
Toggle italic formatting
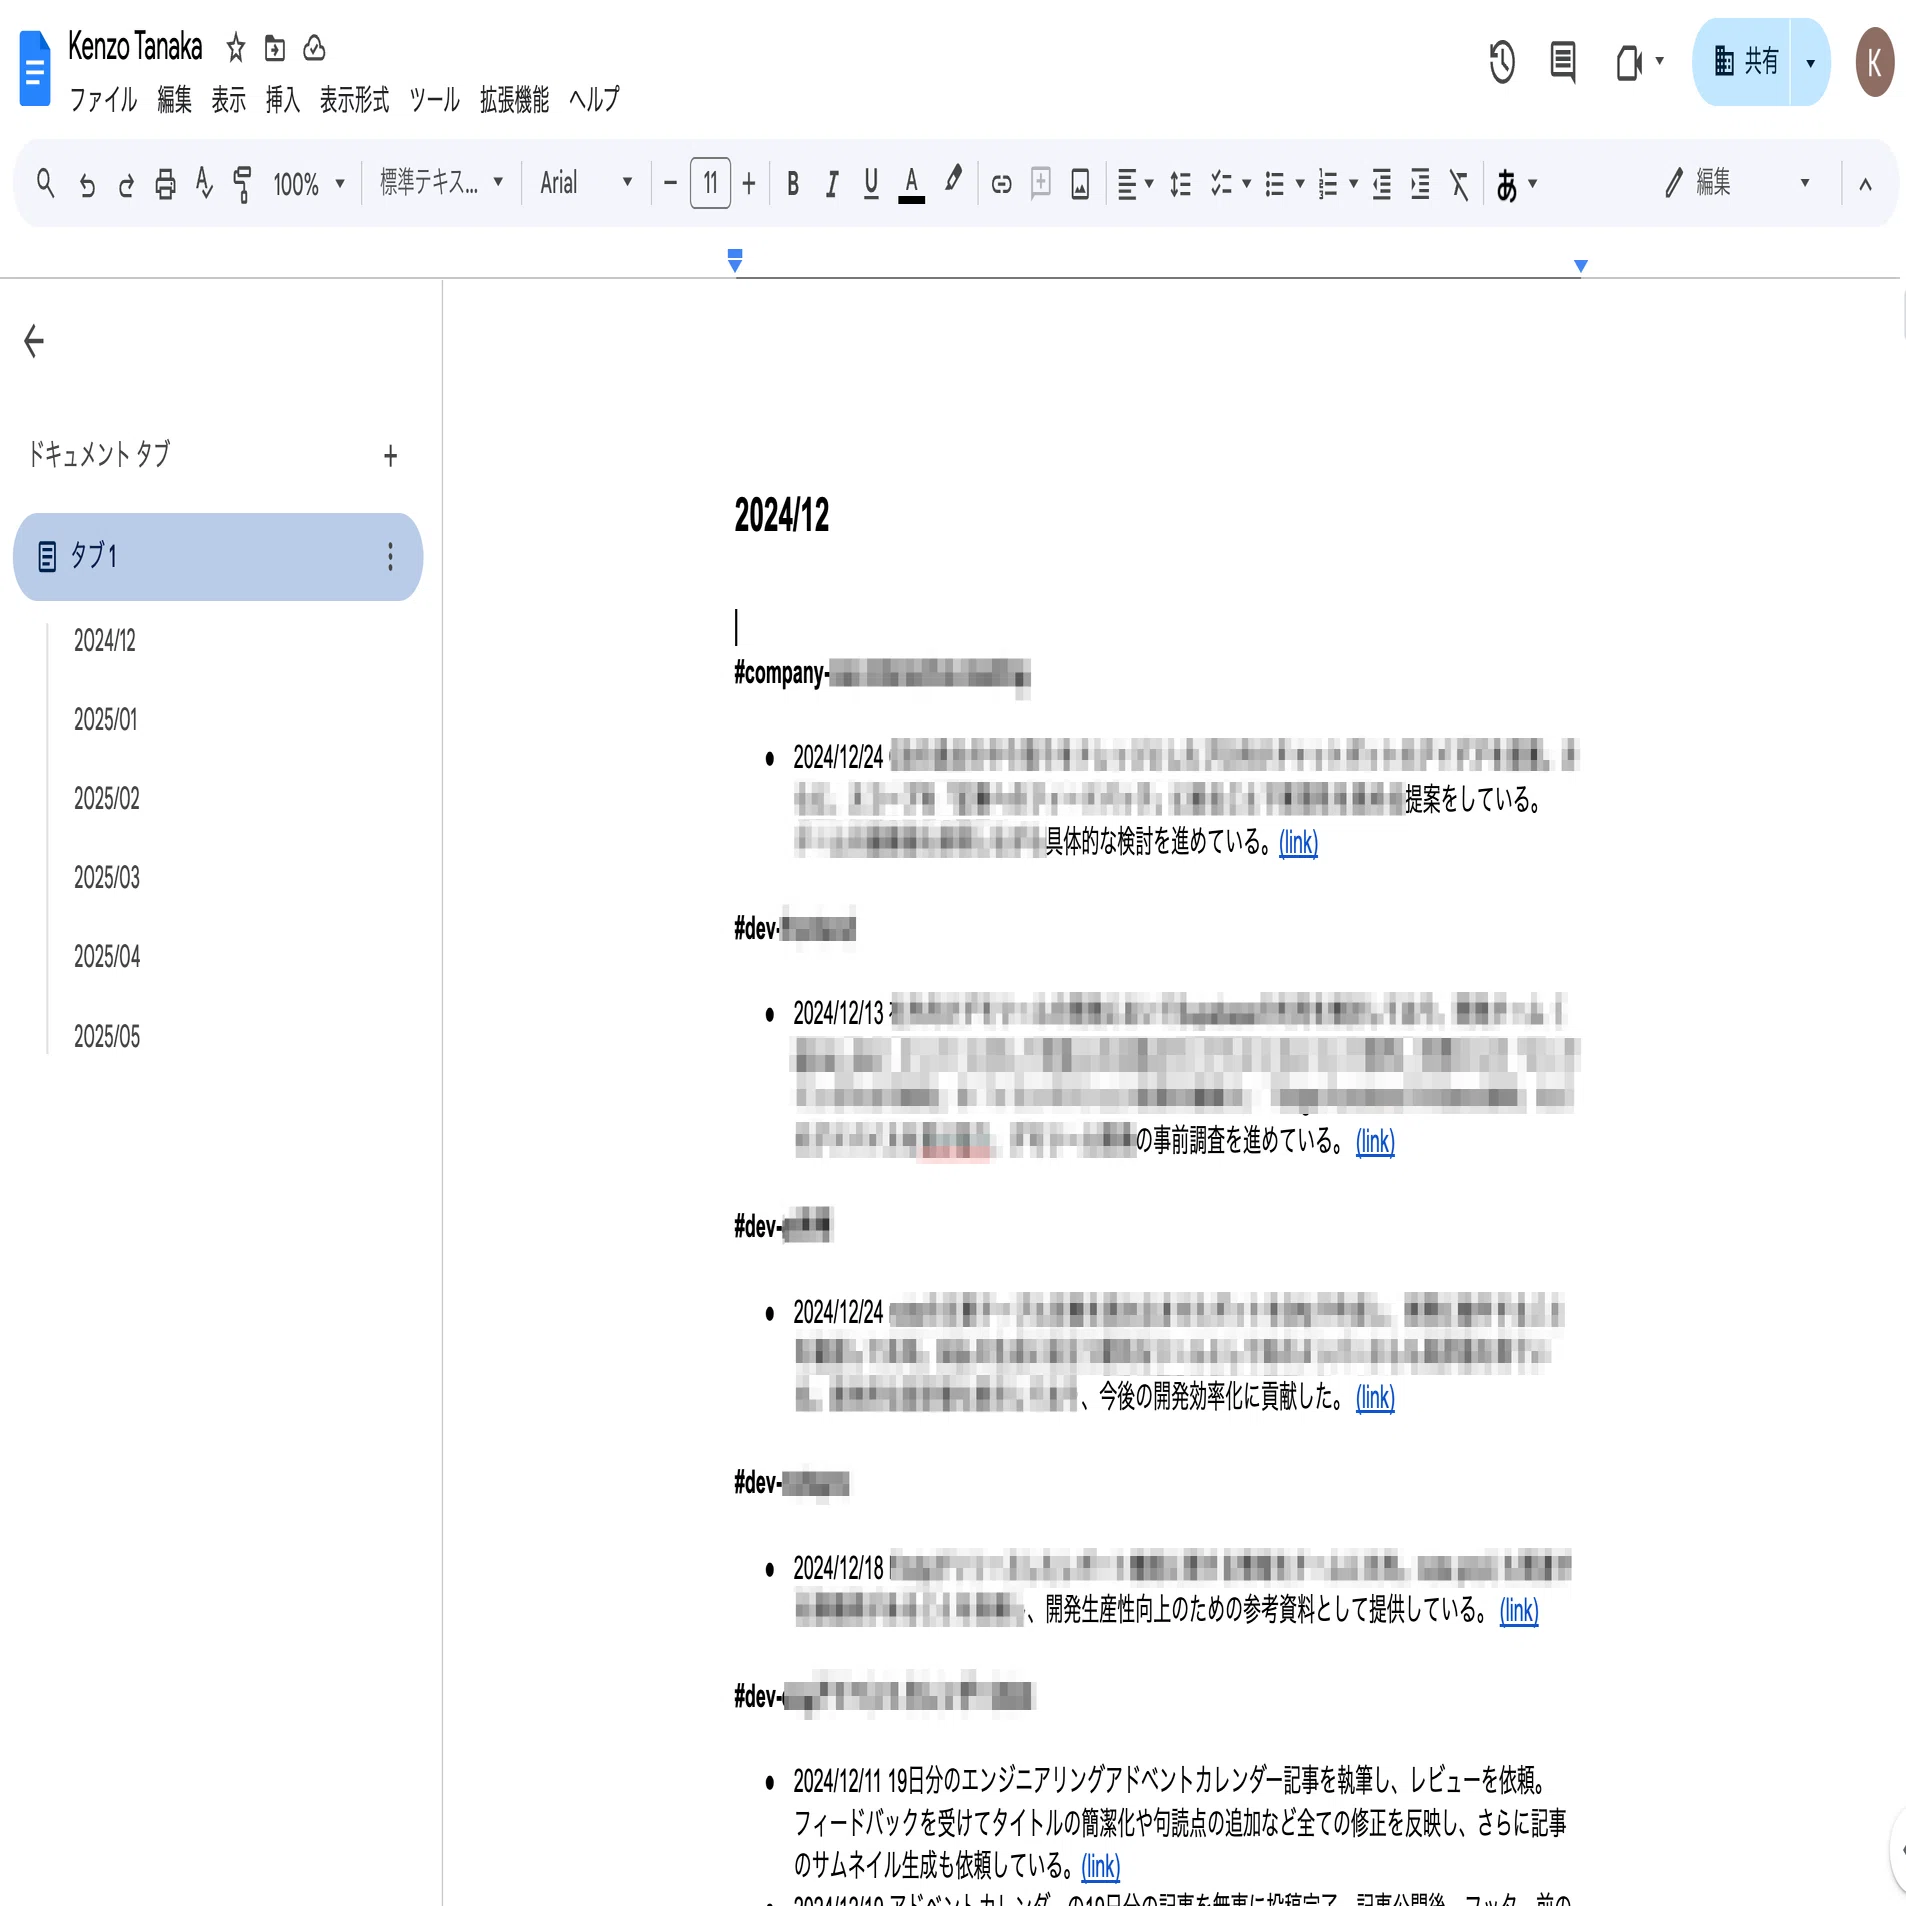pos(831,184)
